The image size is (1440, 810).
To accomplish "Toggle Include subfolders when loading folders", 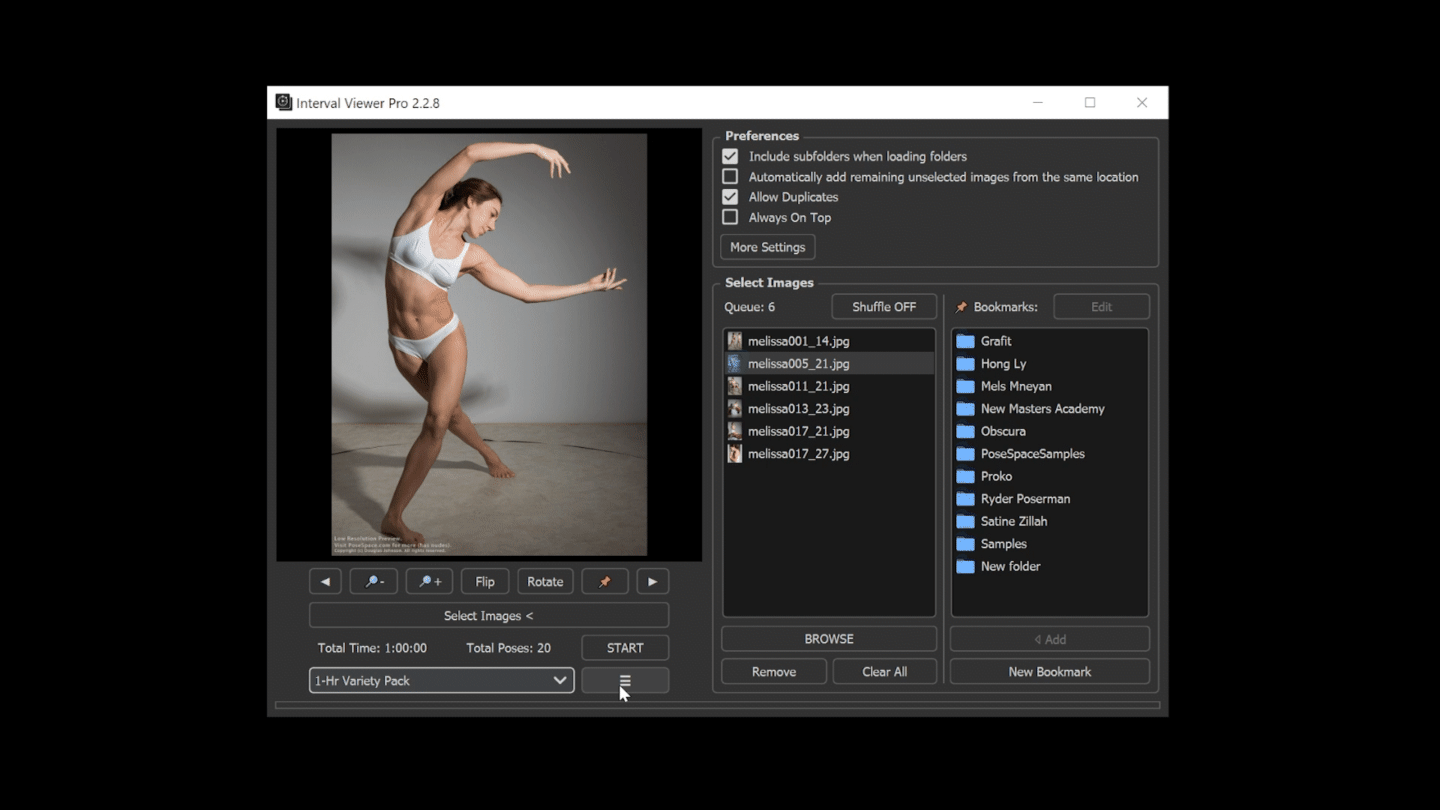I will point(730,156).
